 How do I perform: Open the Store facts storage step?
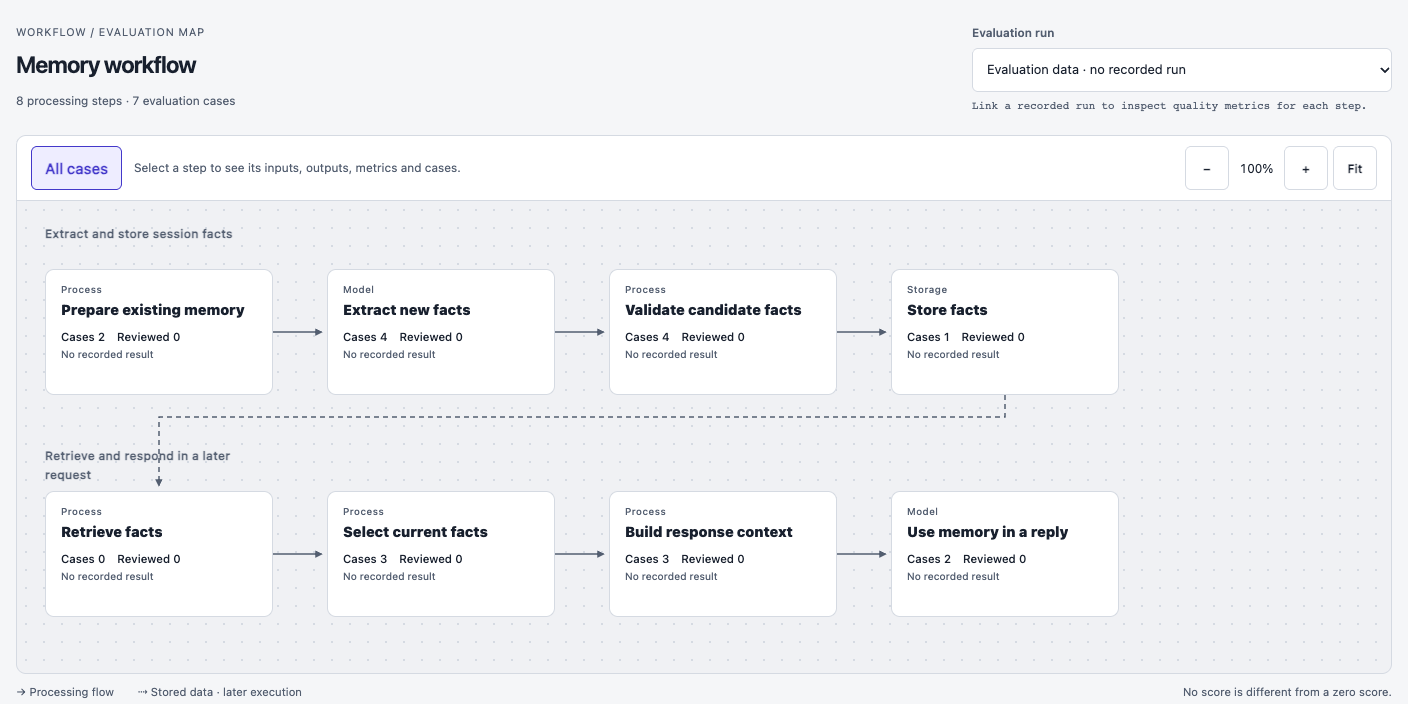tap(1005, 332)
